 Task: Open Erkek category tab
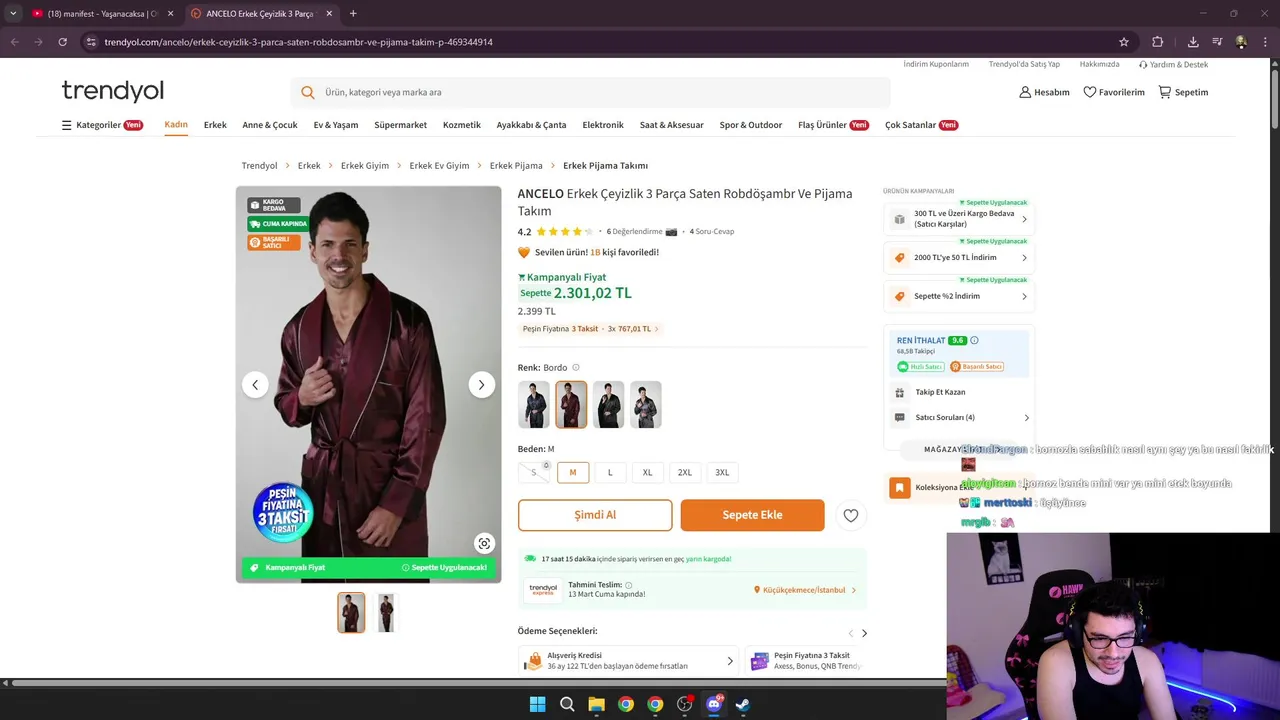click(215, 125)
